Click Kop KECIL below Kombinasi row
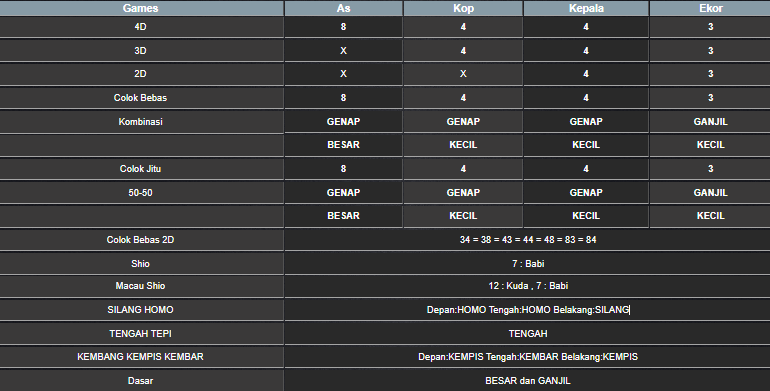 463,145
